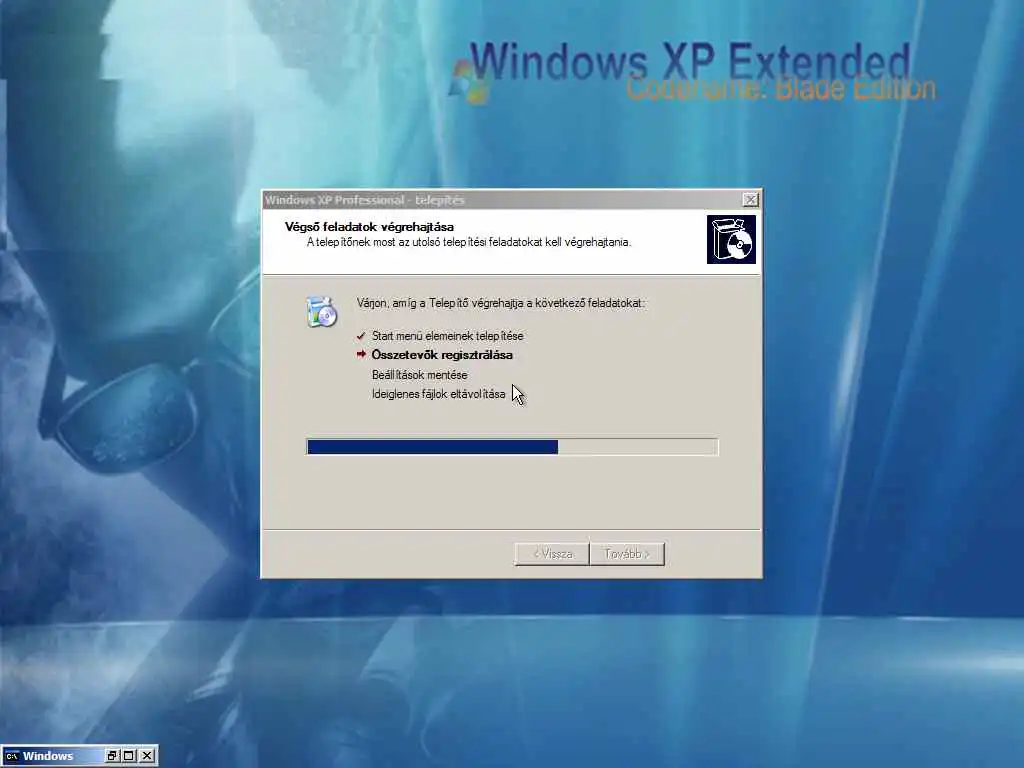This screenshot has height=768, width=1024.
Task: Click the minimized 'Windows' window title
Action: 48,756
